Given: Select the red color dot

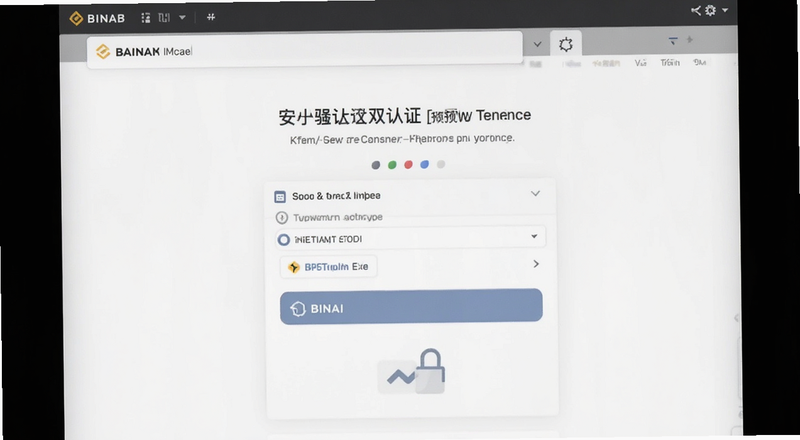Looking at the screenshot, I should point(408,164).
